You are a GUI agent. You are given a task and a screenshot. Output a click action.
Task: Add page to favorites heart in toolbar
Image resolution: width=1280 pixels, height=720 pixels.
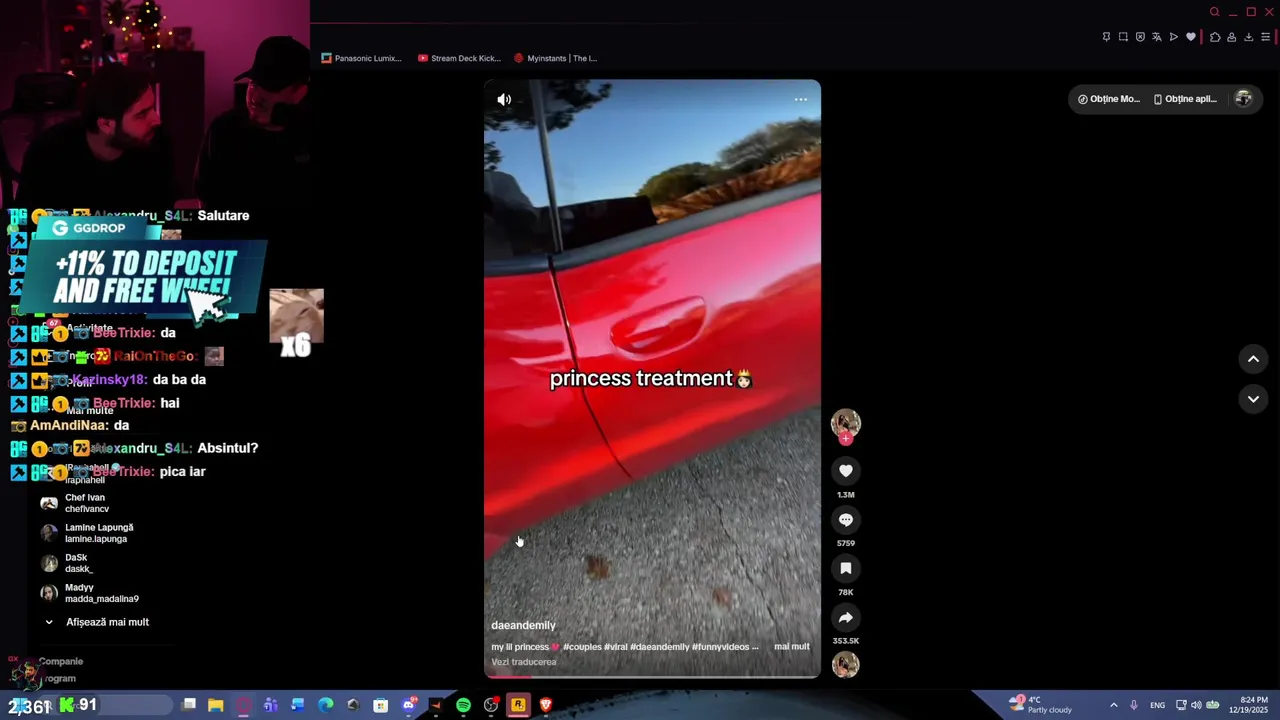click(1191, 37)
